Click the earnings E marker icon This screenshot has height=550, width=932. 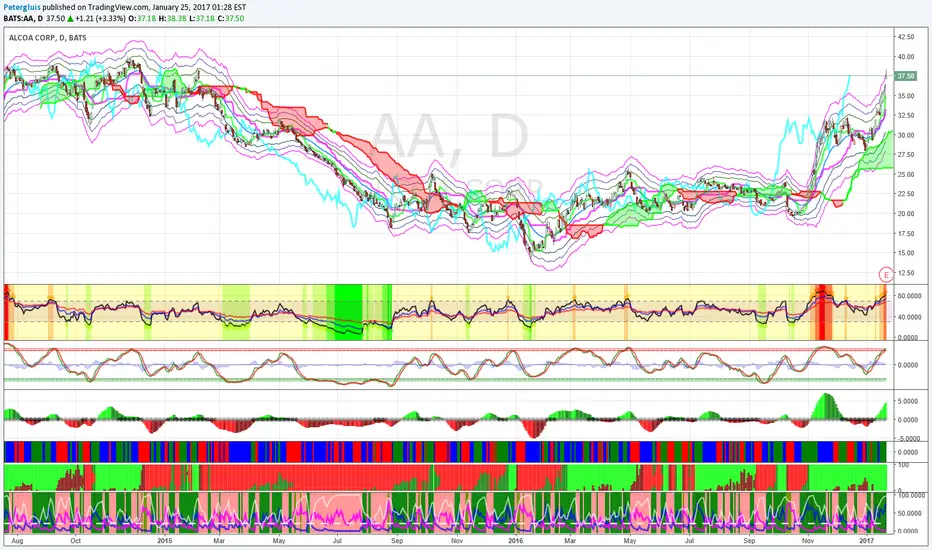[886, 274]
